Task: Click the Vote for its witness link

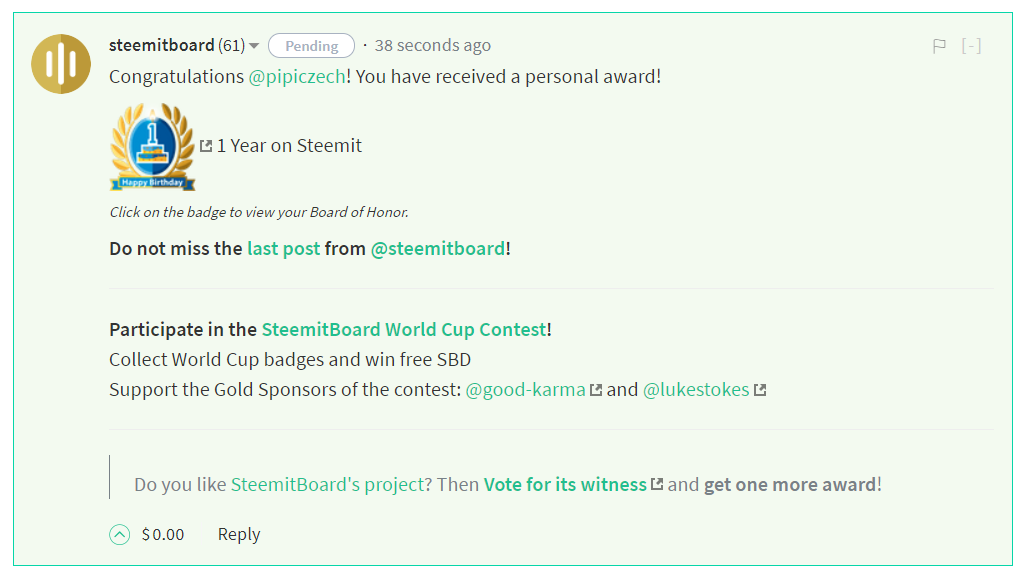Action: click(x=565, y=485)
